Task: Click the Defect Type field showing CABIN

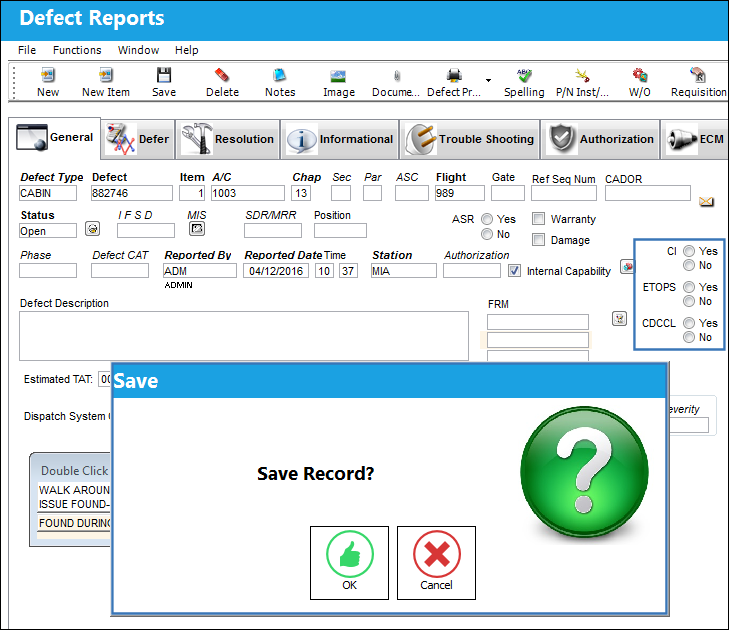Action: (48, 193)
